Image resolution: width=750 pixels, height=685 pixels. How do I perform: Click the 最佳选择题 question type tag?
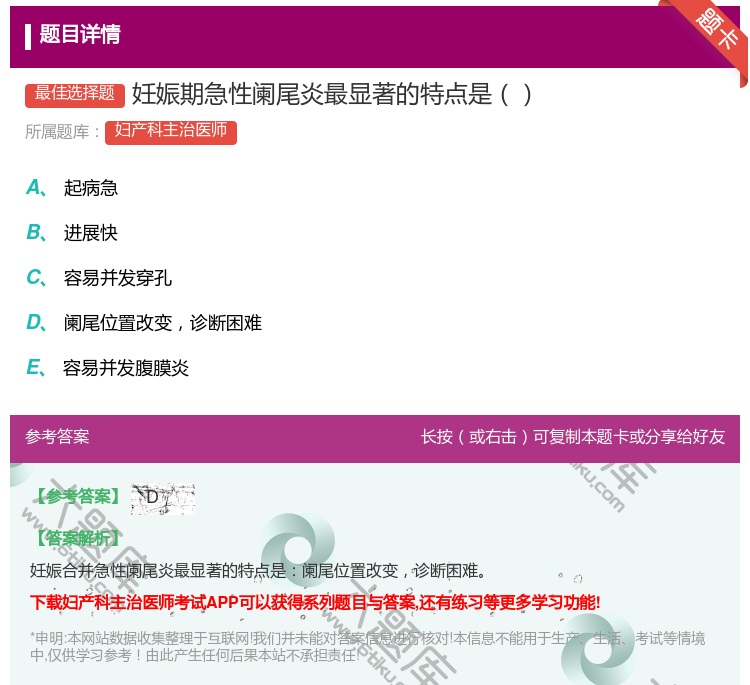[75, 95]
